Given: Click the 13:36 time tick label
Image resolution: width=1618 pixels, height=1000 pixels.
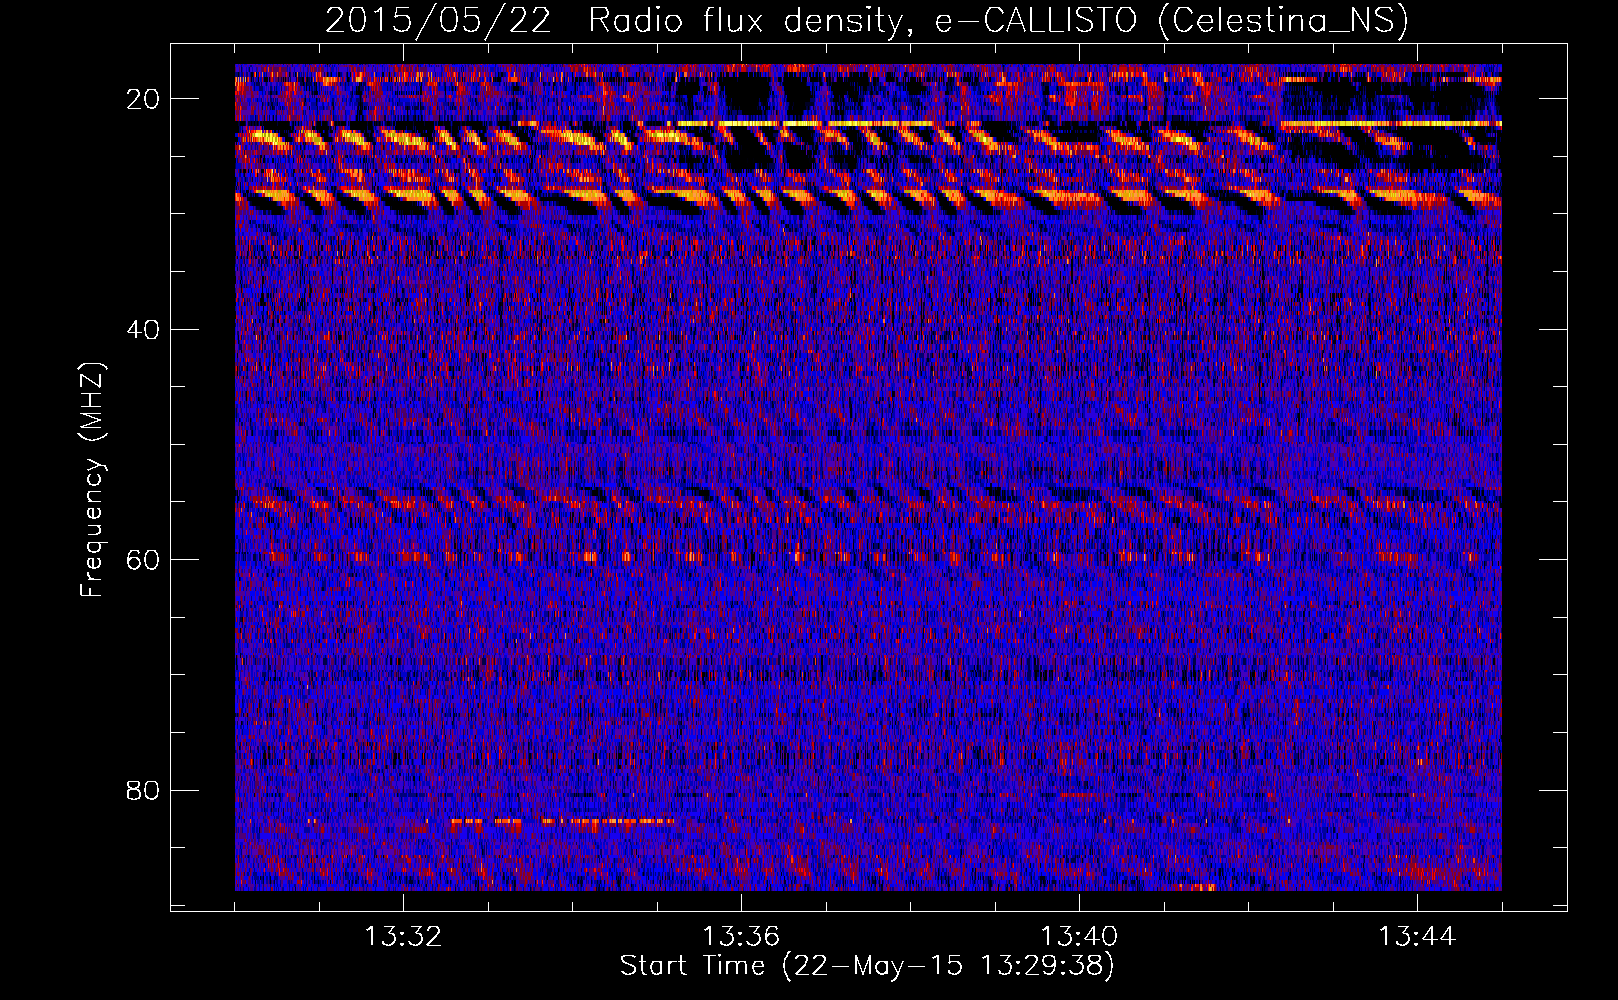Looking at the screenshot, I should (x=741, y=937).
